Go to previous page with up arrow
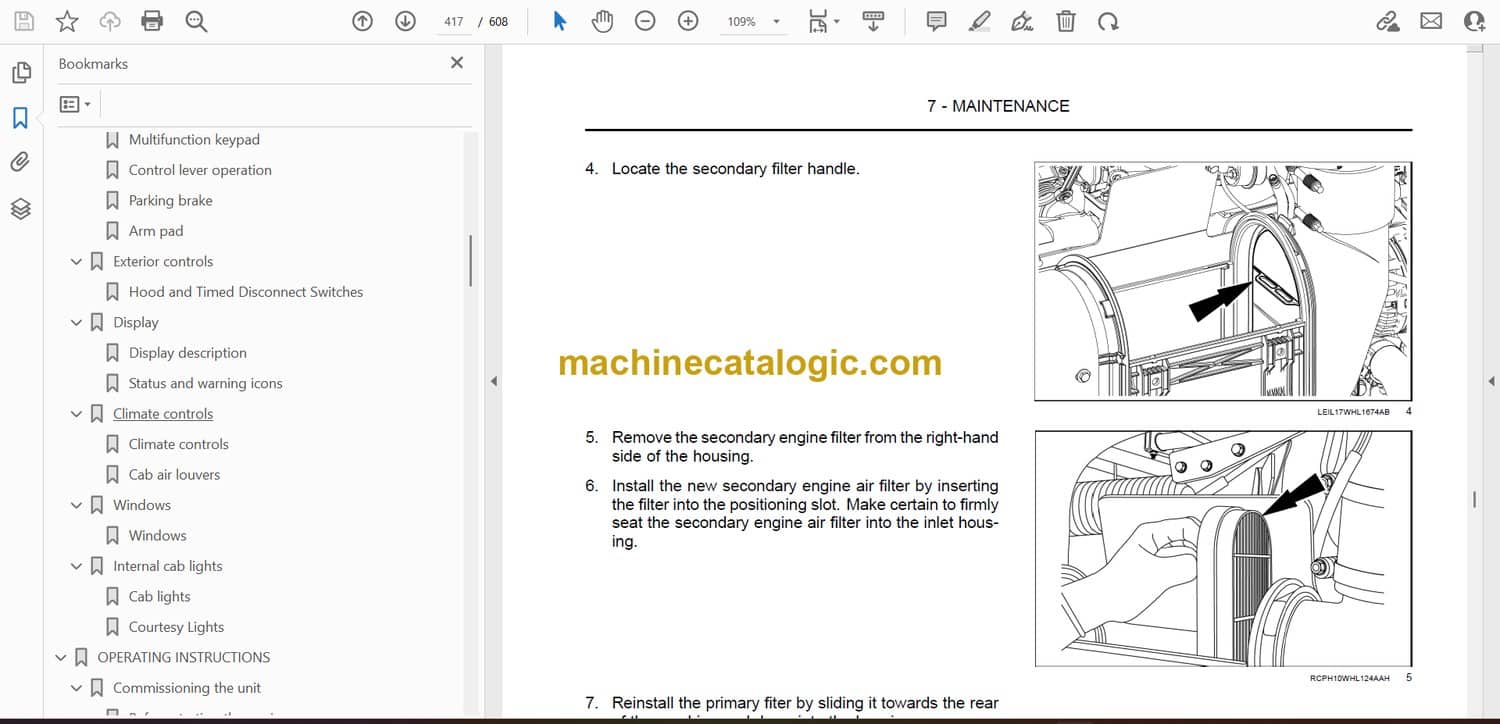The image size is (1500, 724). 362,21
